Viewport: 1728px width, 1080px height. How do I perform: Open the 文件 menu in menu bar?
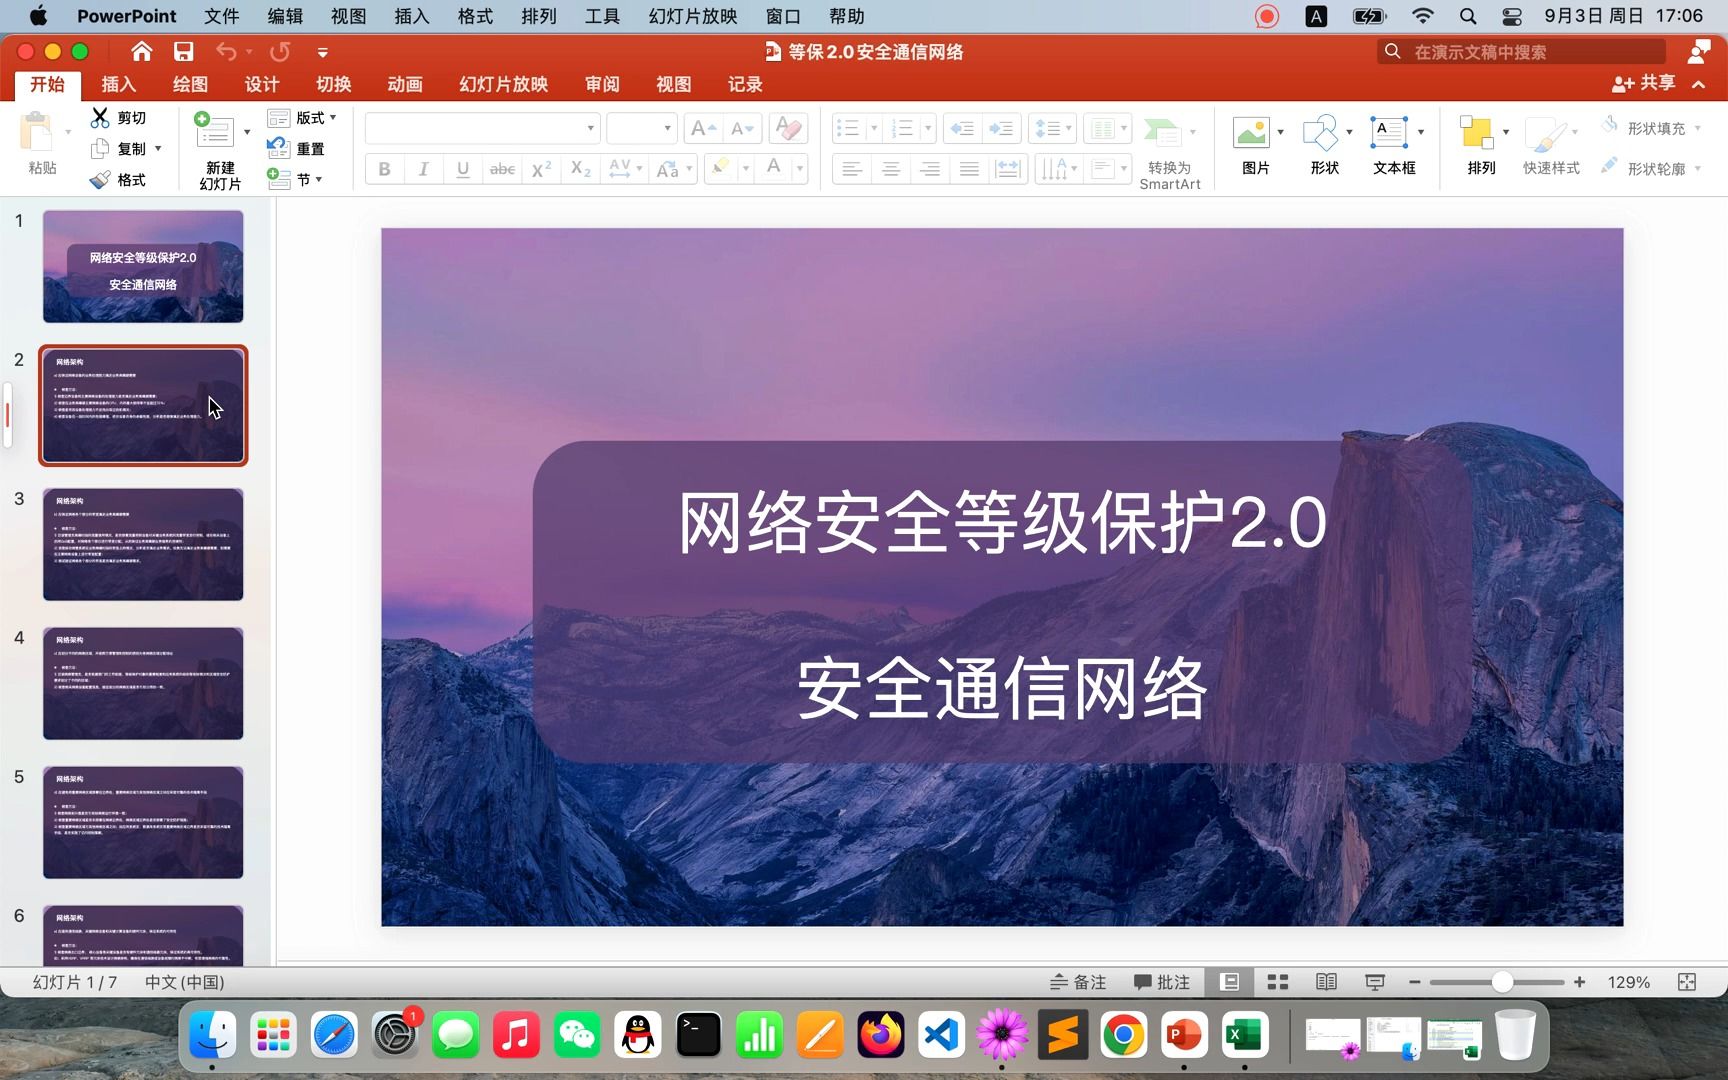coord(221,16)
